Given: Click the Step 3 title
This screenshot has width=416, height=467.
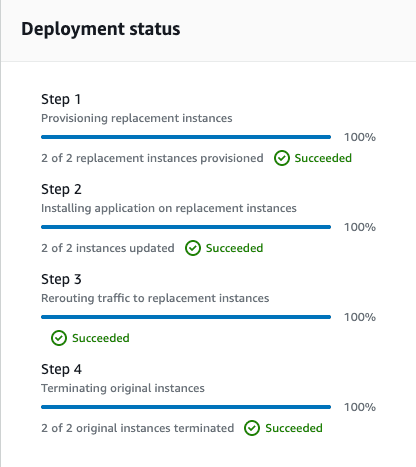Looking at the screenshot, I should pos(61,279).
